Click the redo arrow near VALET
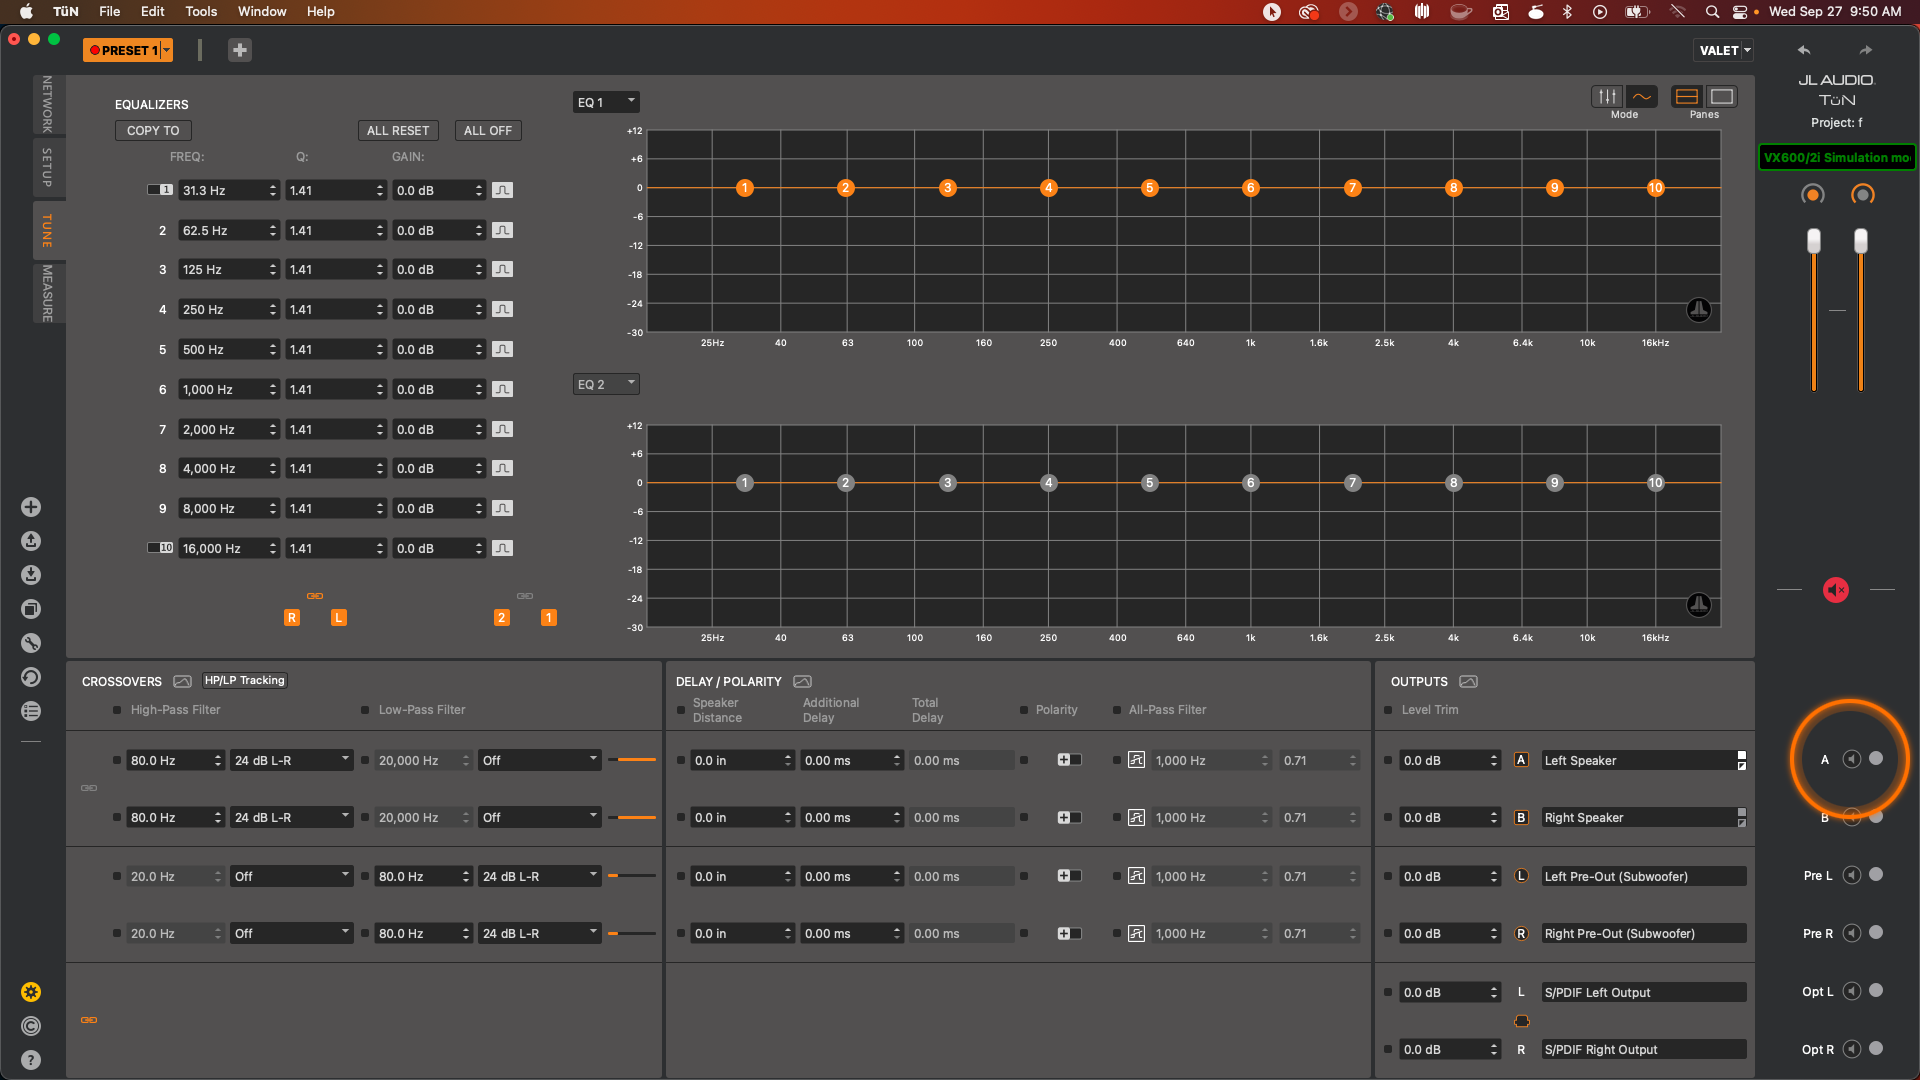This screenshot has height=1080, width=1920. (1865, 50)
